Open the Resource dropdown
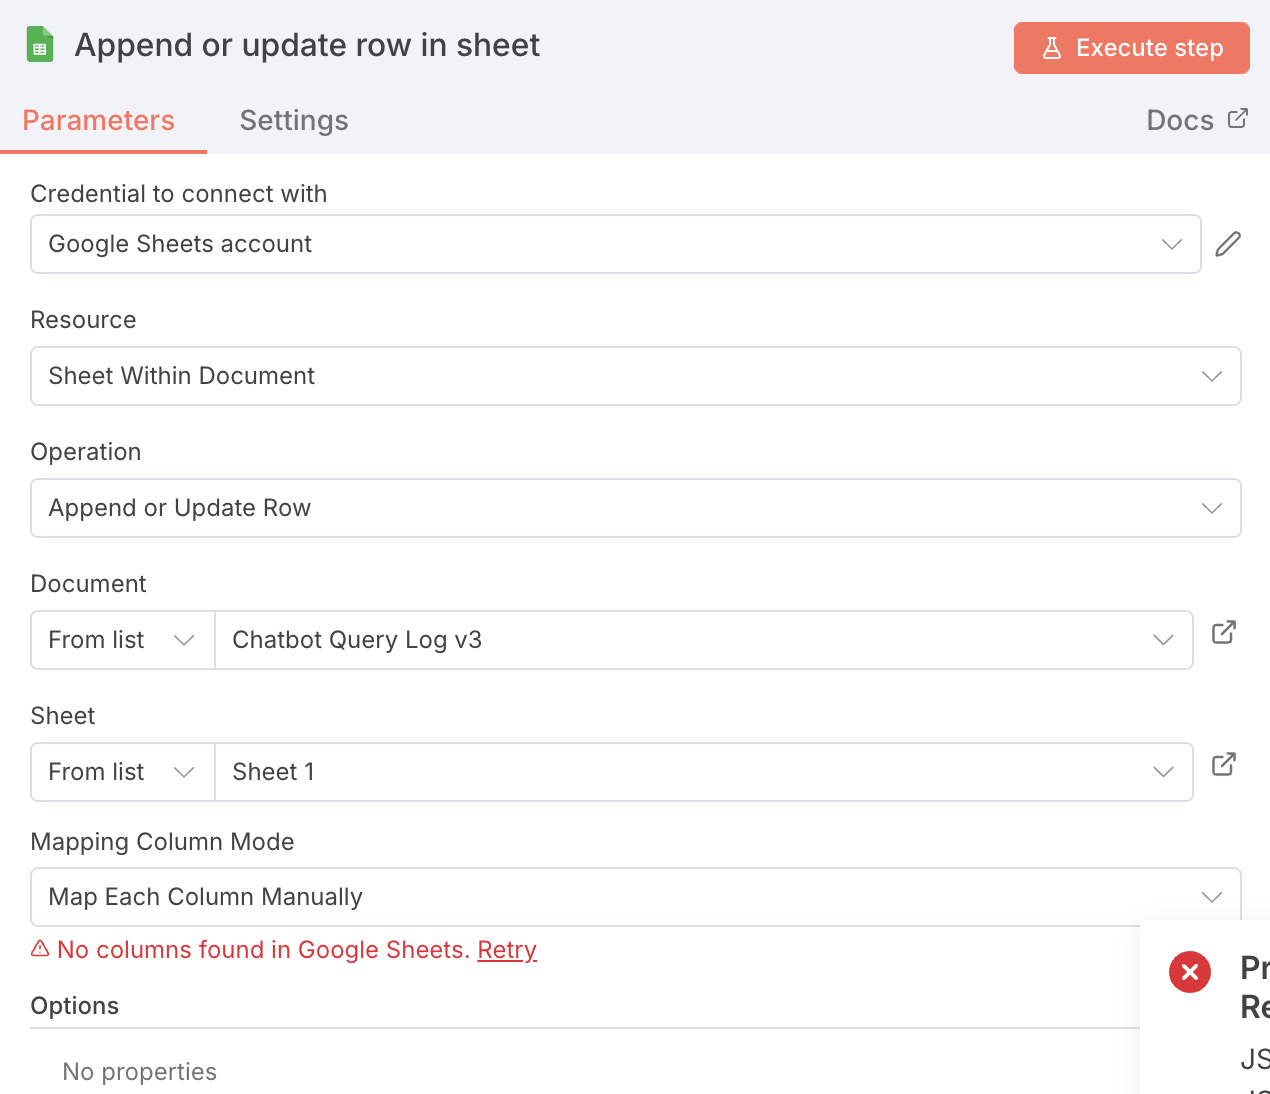Screen dimensions: 1270x1094 (635, 376)
